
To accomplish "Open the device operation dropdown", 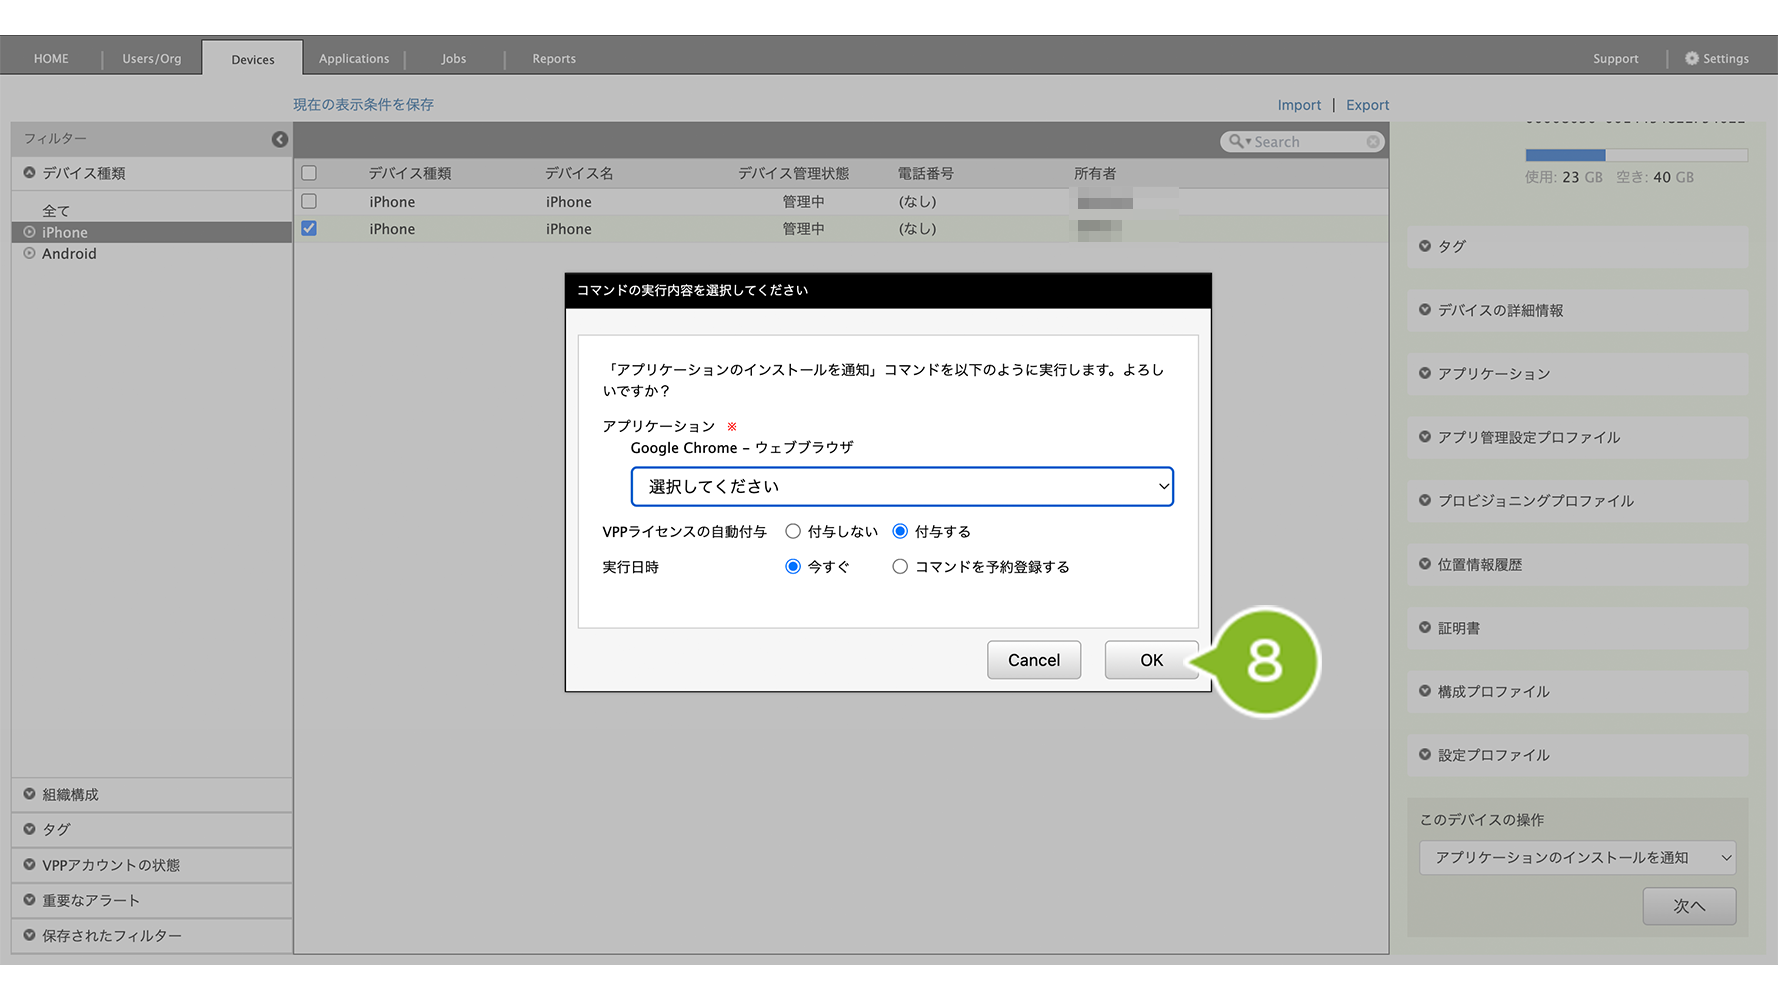I will 1577,858.
